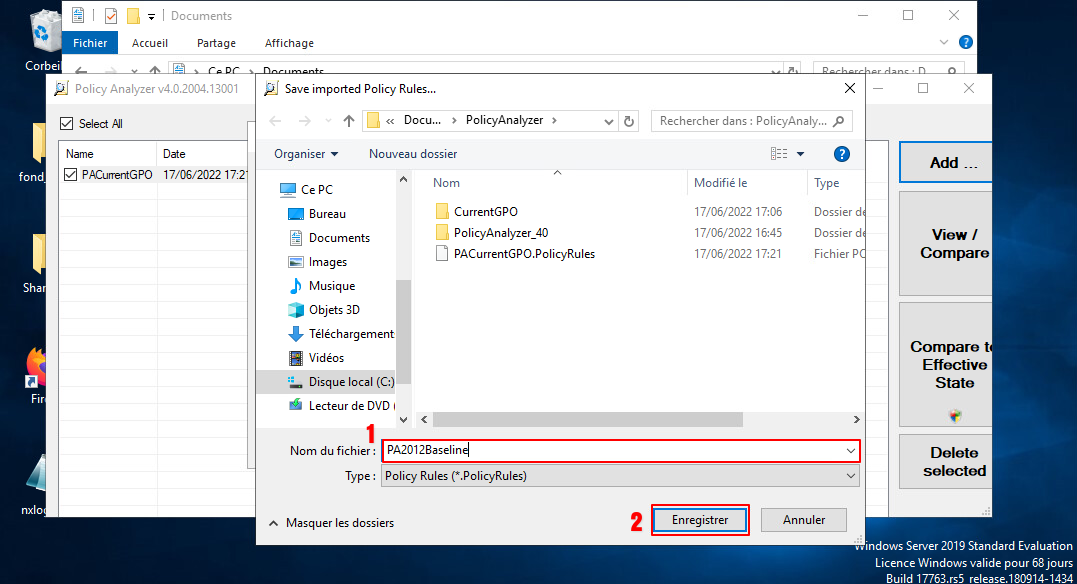
Task: Open the Fichier ribbon tab
Action: tap(90, 43)
